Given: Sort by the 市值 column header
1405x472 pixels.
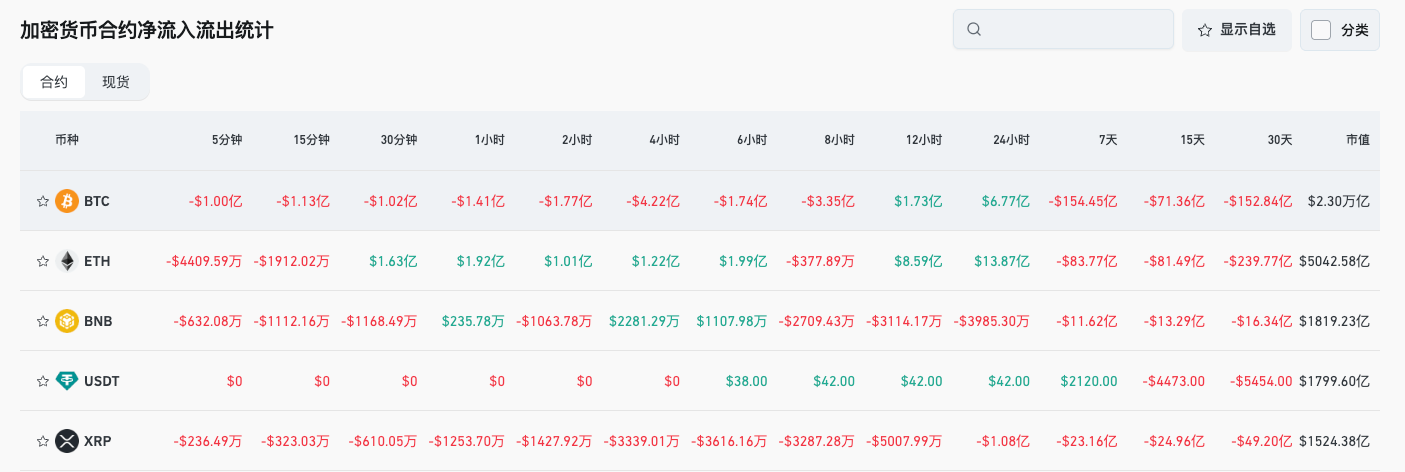Looking at the screenshot, I should [1357, 140].
